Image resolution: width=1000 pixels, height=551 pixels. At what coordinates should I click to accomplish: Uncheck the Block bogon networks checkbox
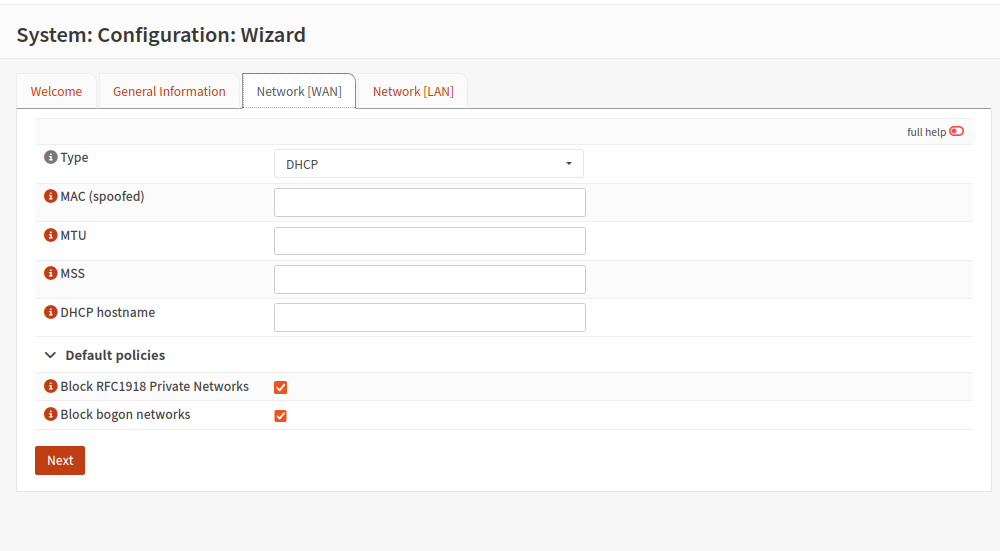tap(281, 416)
